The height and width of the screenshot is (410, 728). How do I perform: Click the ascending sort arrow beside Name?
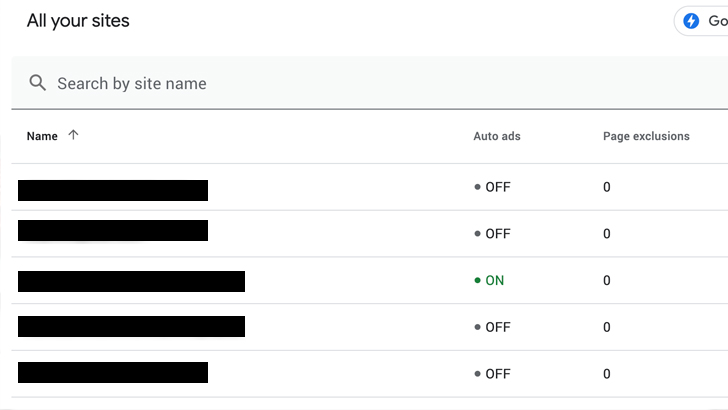[73, 136]
